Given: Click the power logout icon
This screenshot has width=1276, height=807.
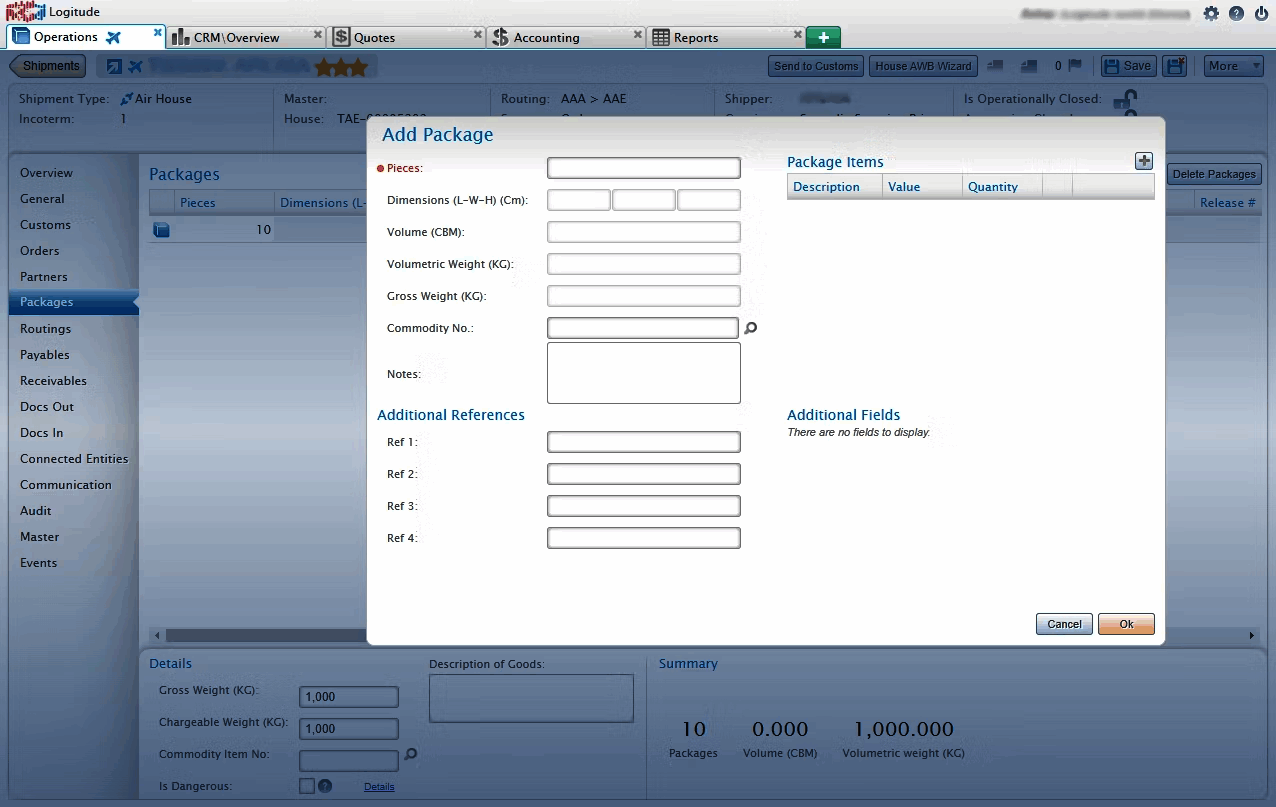Looking at the screenshot, I should (1261, 13).
